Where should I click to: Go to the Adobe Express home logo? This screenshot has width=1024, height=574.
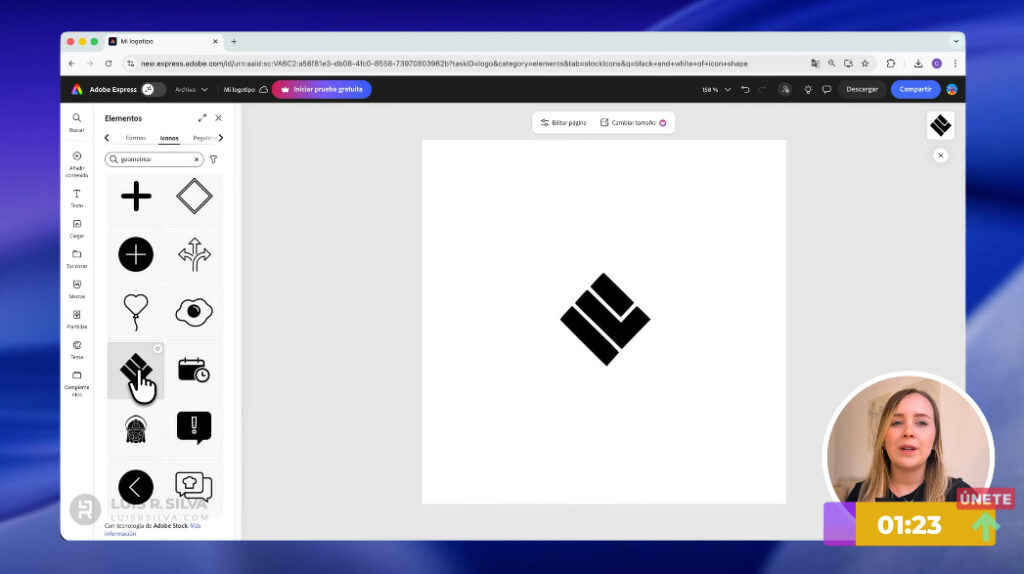77,89
